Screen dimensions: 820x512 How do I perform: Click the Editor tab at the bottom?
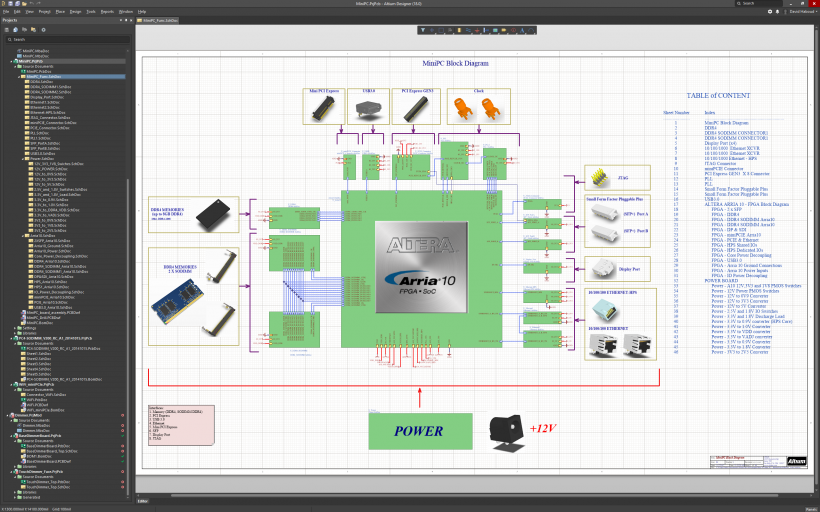142,500
